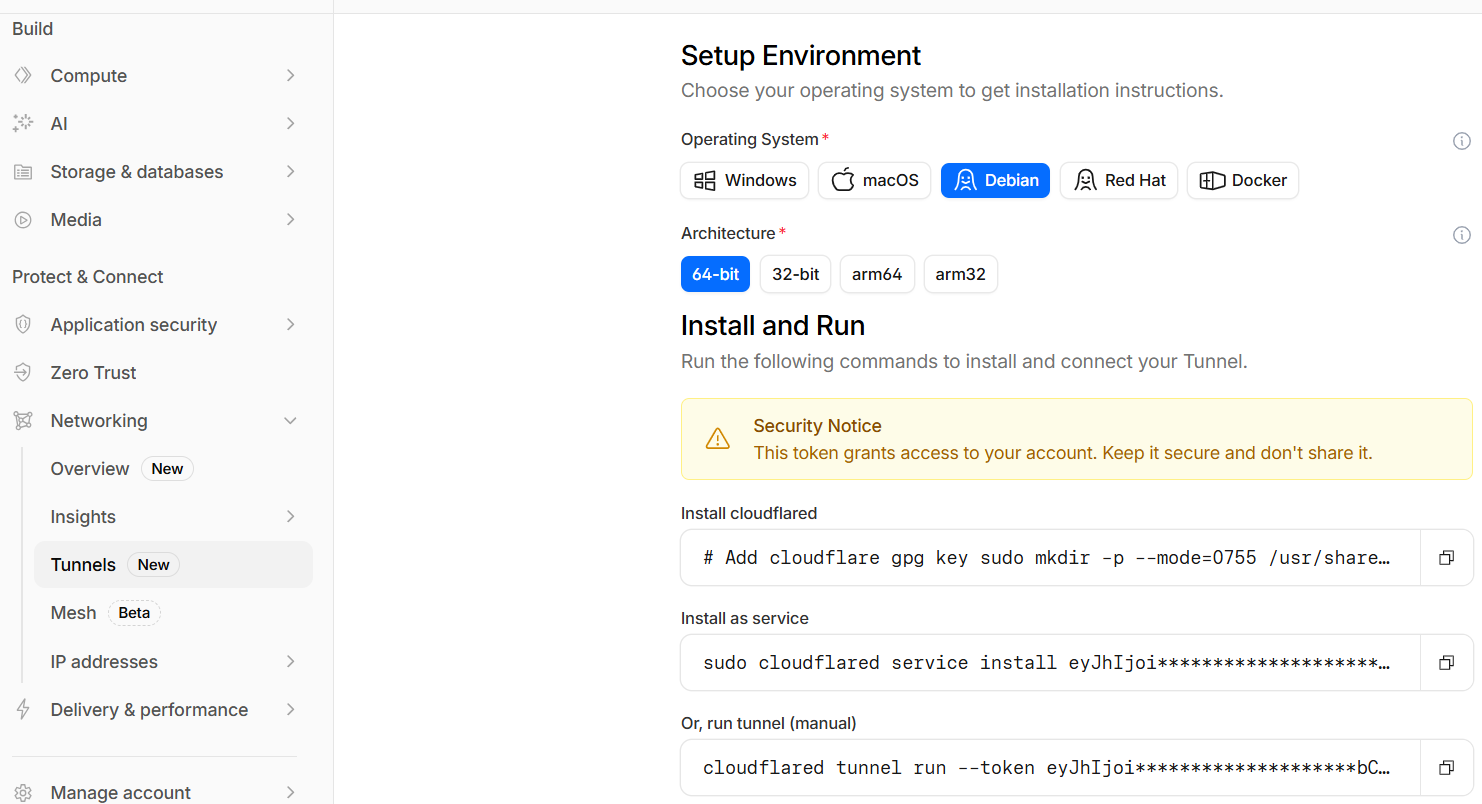Expand Delivery & performance chevron
Image resolution: width=1482 pixels, height=804 pixels.
pyautogui.click(x=290, y=710)
